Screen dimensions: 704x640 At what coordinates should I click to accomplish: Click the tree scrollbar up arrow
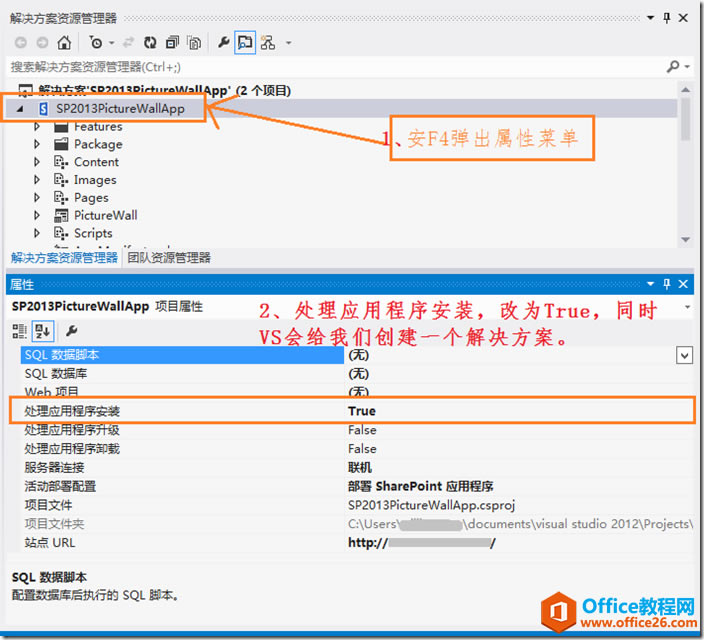(x=686, y=90)
